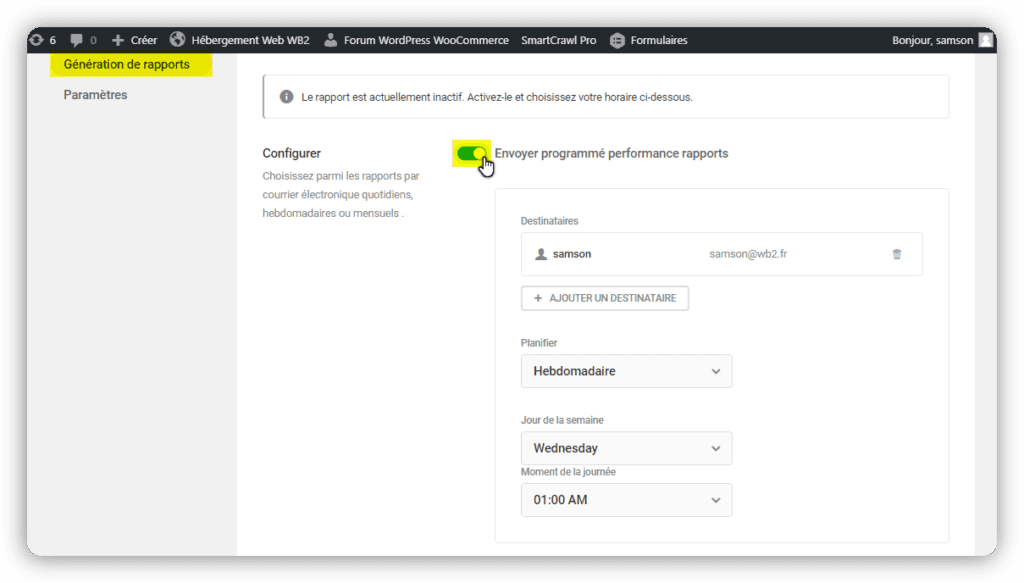
Task: Toggle Envoyer programmé performance rapports switch
Action: (470, 153)
